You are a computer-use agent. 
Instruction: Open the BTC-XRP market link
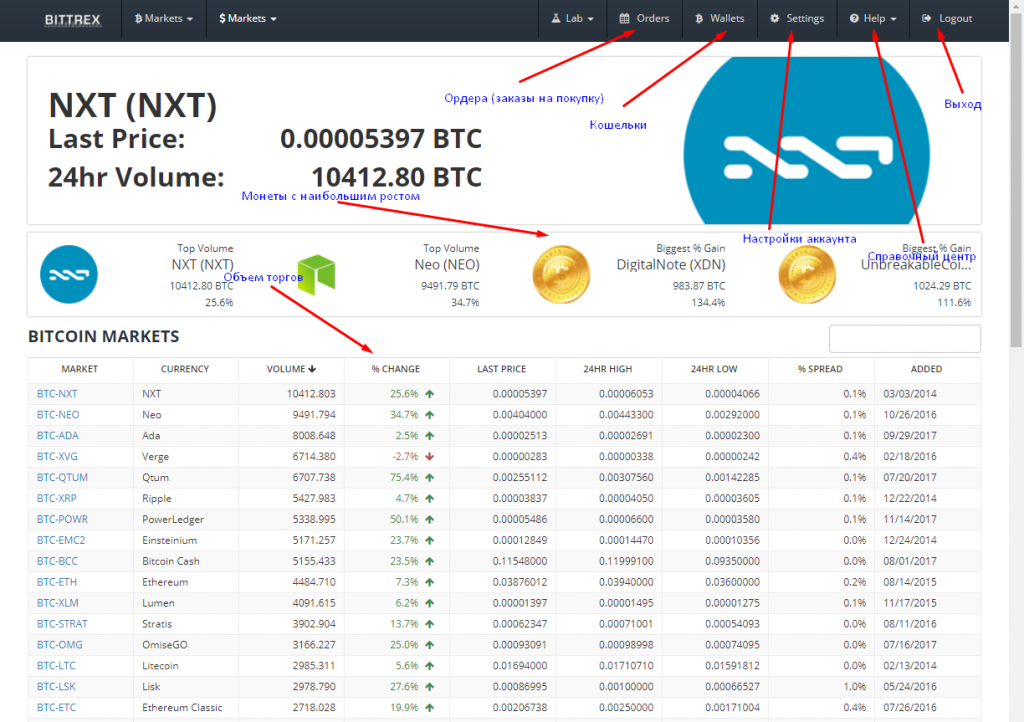tap(56, 498)
